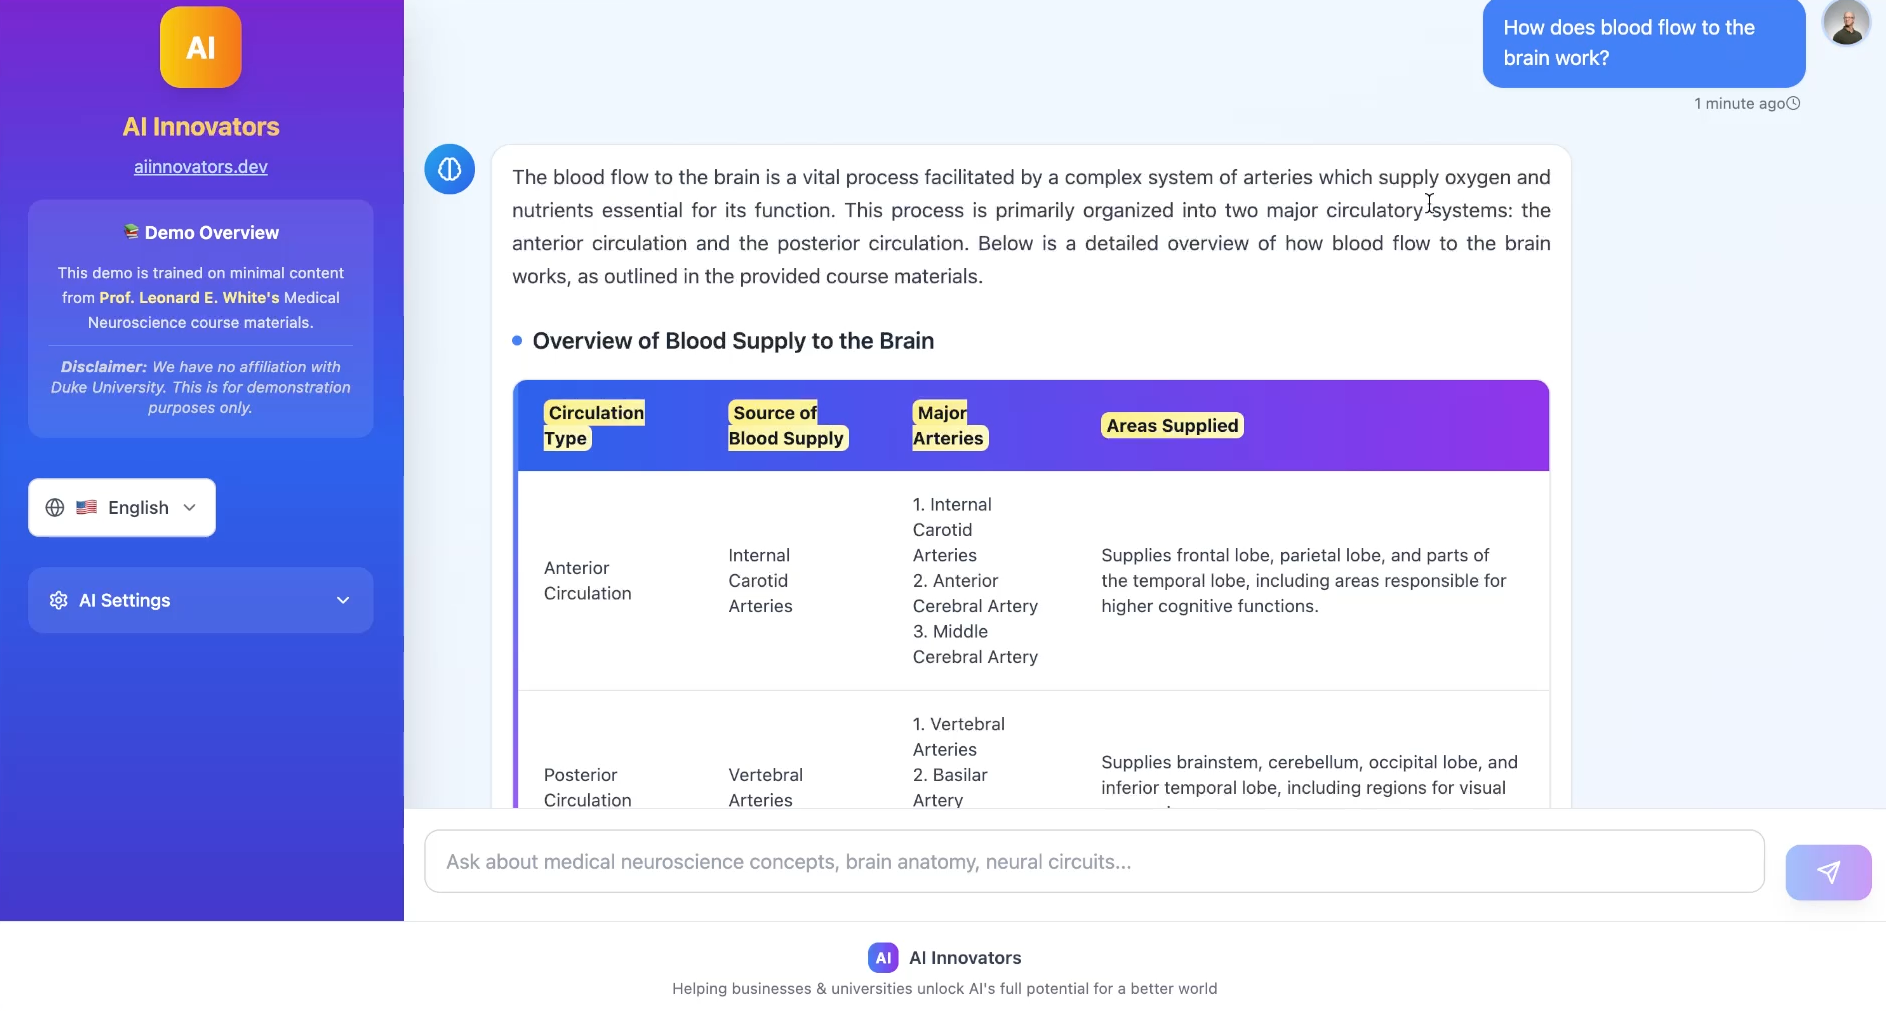Click the chevron next to English
1886x1011 pixels.
(190, 507)
